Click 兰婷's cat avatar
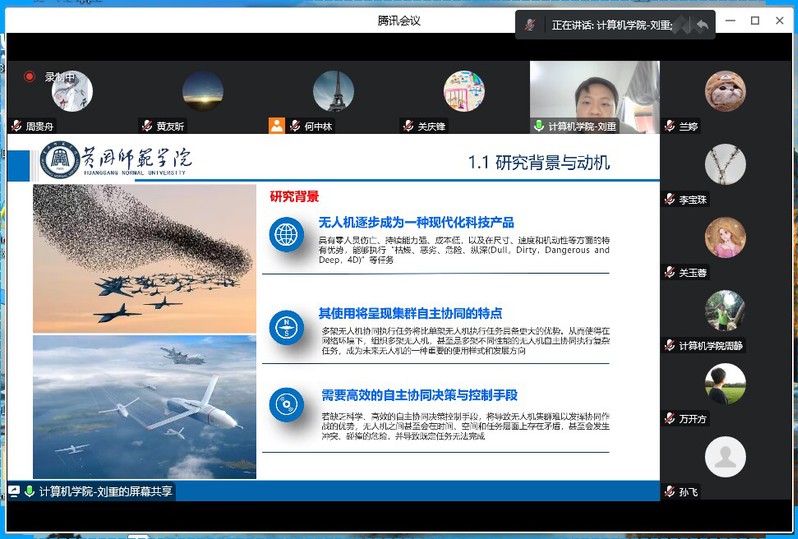Screen dimensions: 798x539 [x=725, y=91]
